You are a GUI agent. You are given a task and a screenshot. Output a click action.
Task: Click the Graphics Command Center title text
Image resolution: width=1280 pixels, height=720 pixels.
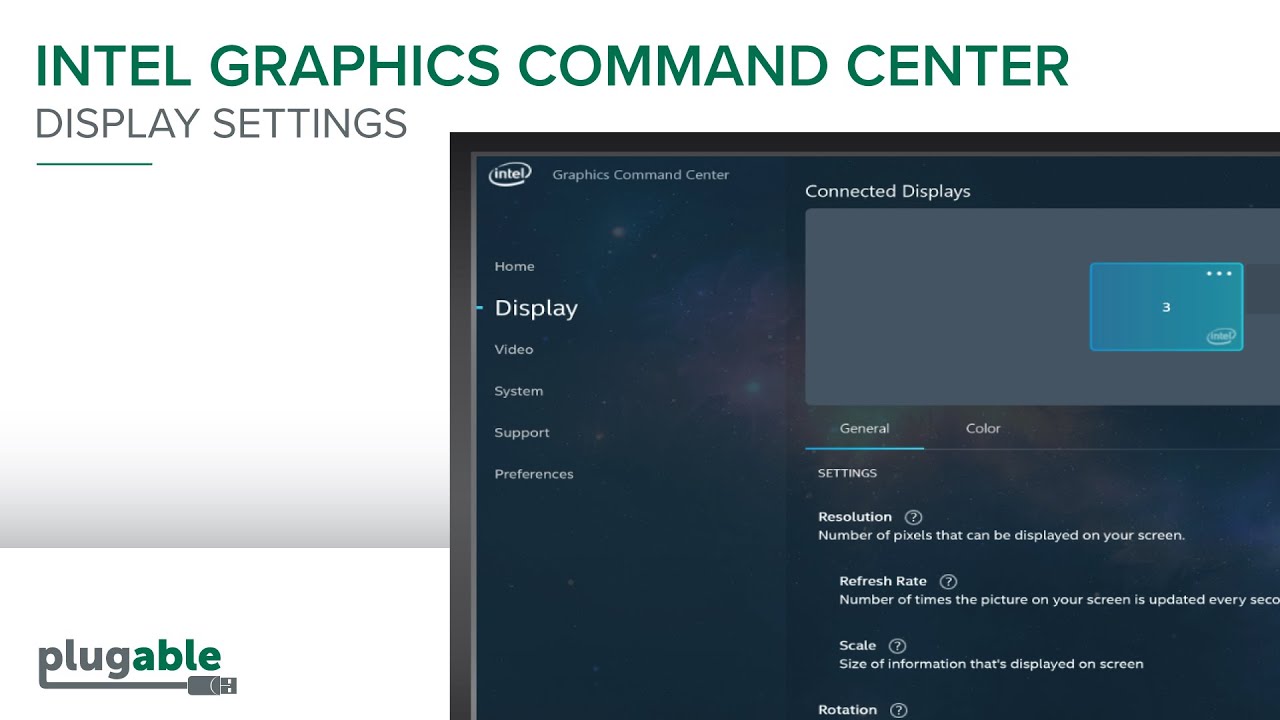coord(641,175)
